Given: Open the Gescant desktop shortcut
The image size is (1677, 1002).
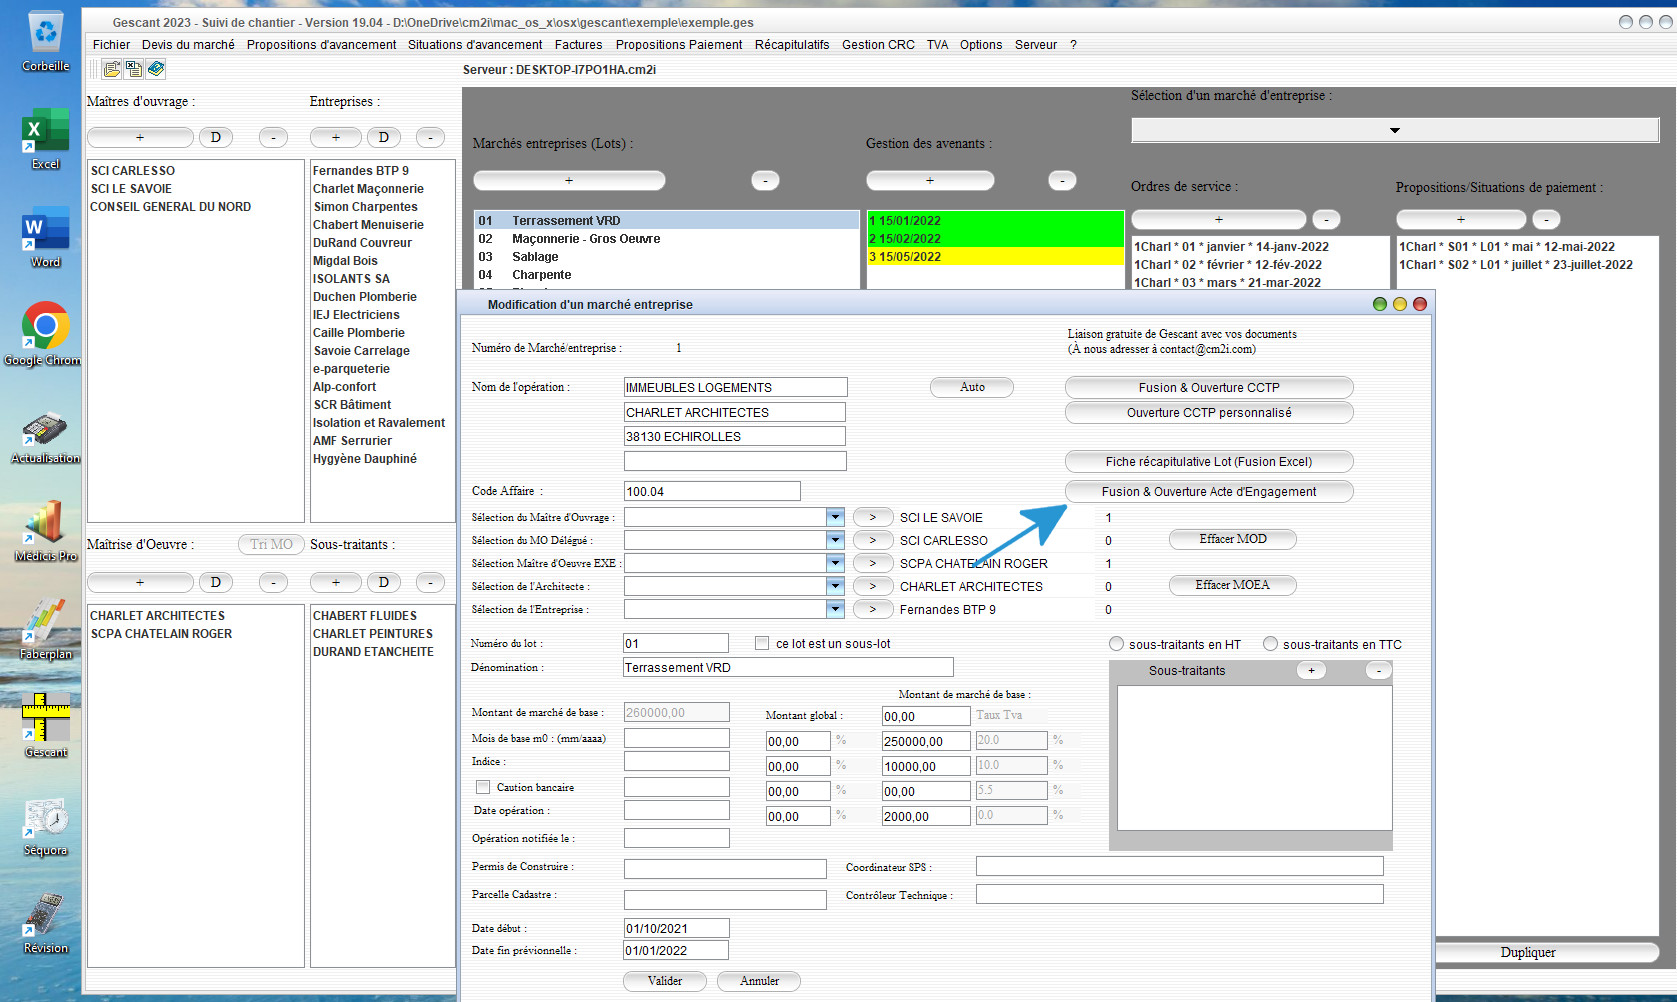Looking at the screenshot, I should [46, 726].
